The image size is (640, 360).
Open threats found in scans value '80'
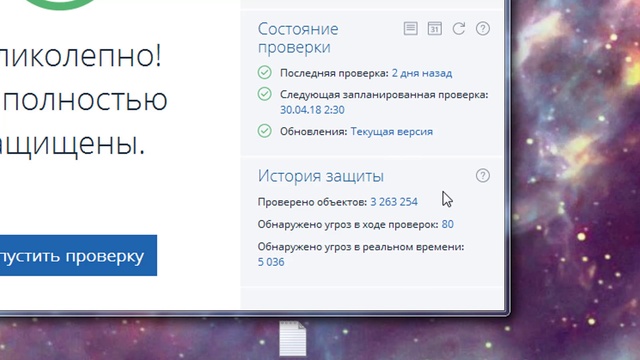tap(447, 224)
